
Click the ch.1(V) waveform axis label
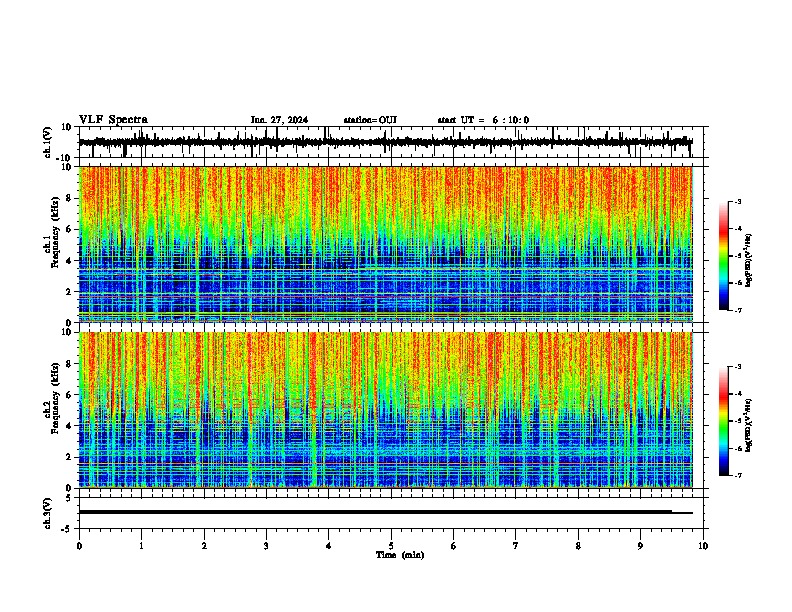pyautogui.click(x=48, y=142)
